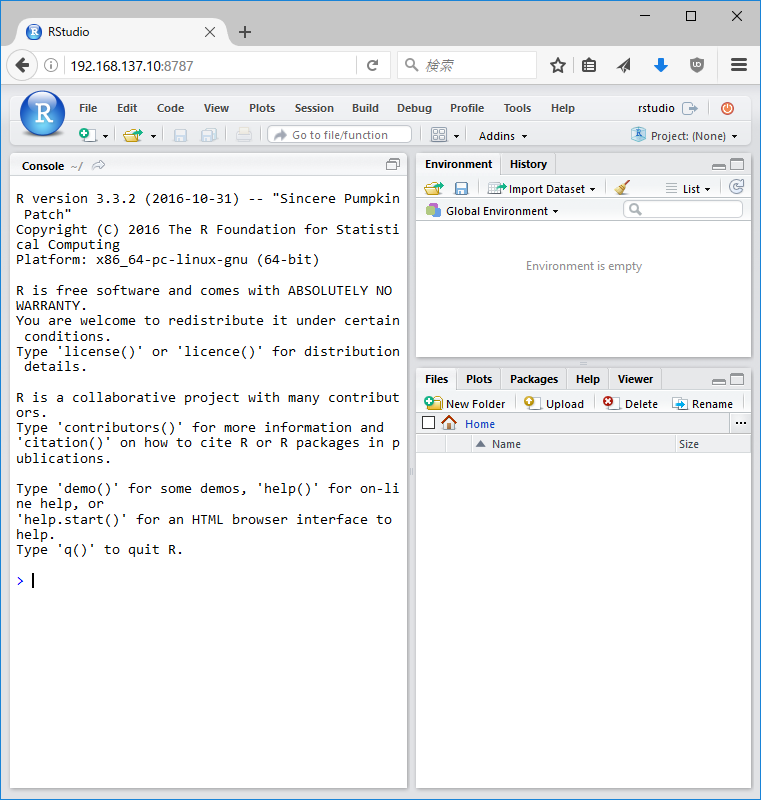The image size is (761, 800).
Task: Toggle the select all files checkbox
Action: click(x=429, y=423)
